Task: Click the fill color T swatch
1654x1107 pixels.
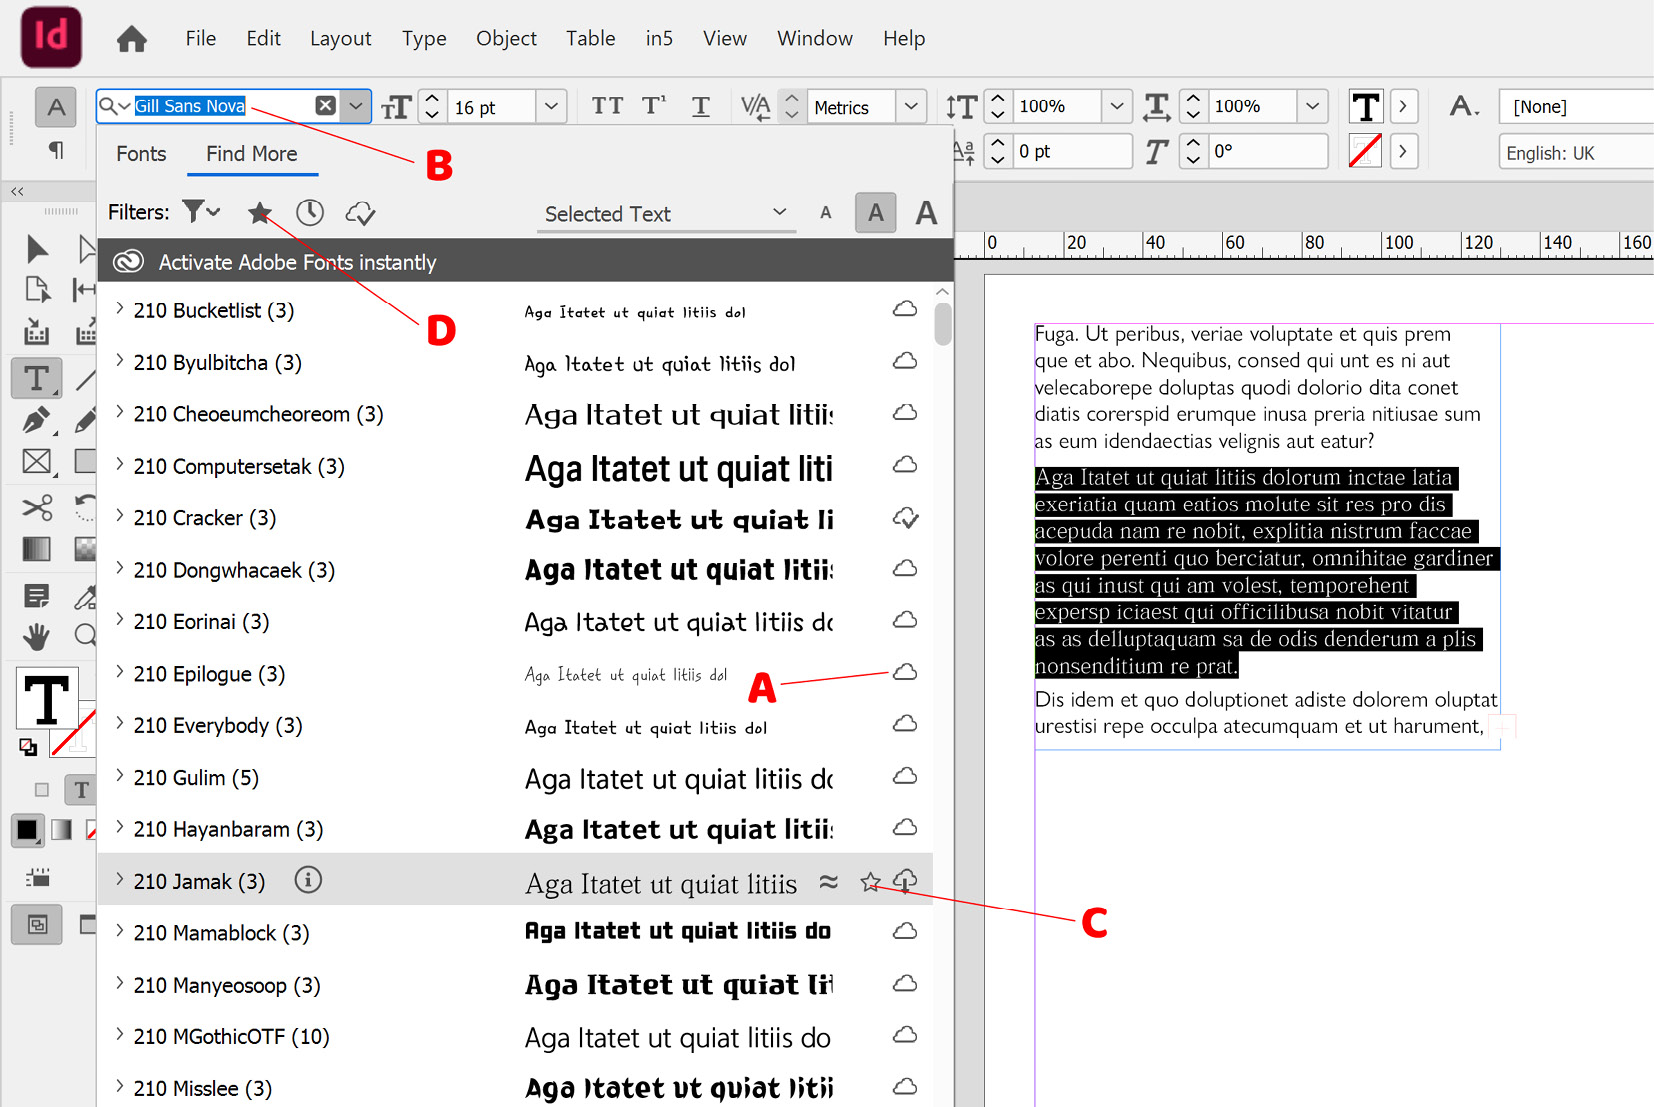Action: point(47,698)
